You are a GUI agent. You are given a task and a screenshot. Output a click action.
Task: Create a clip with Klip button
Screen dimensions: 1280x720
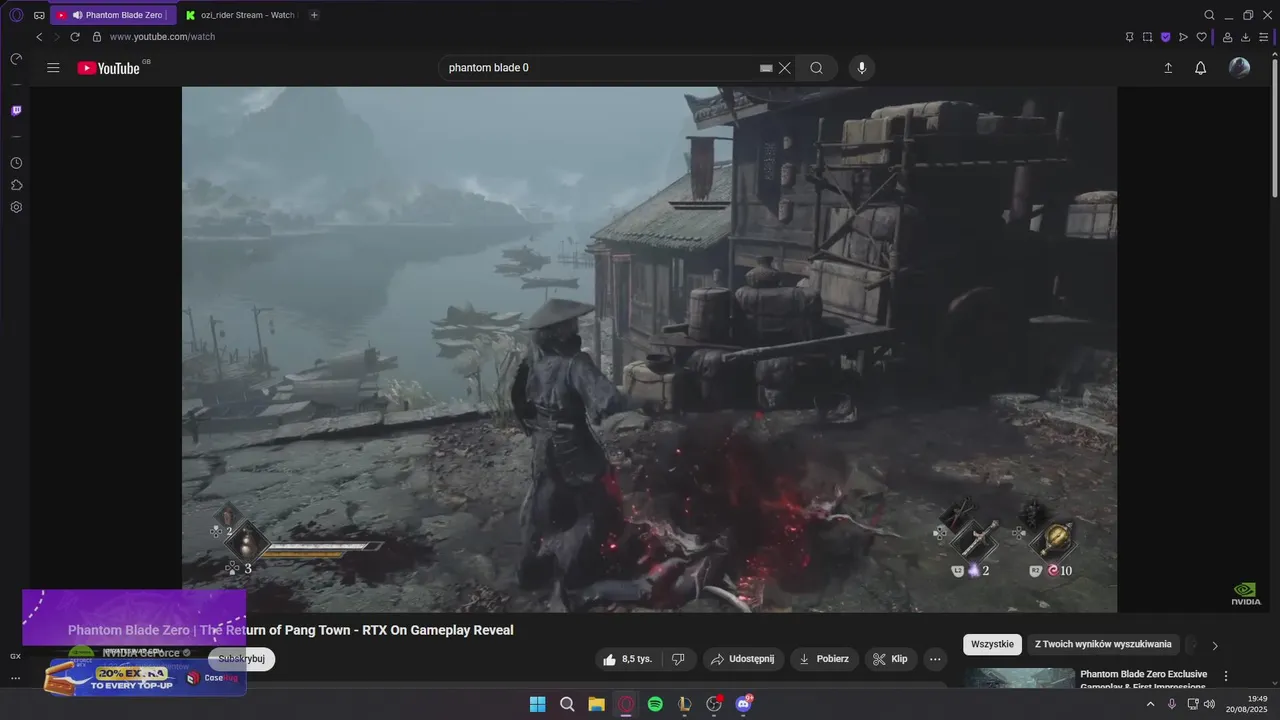pyautogui.click(x=891, y=659)
